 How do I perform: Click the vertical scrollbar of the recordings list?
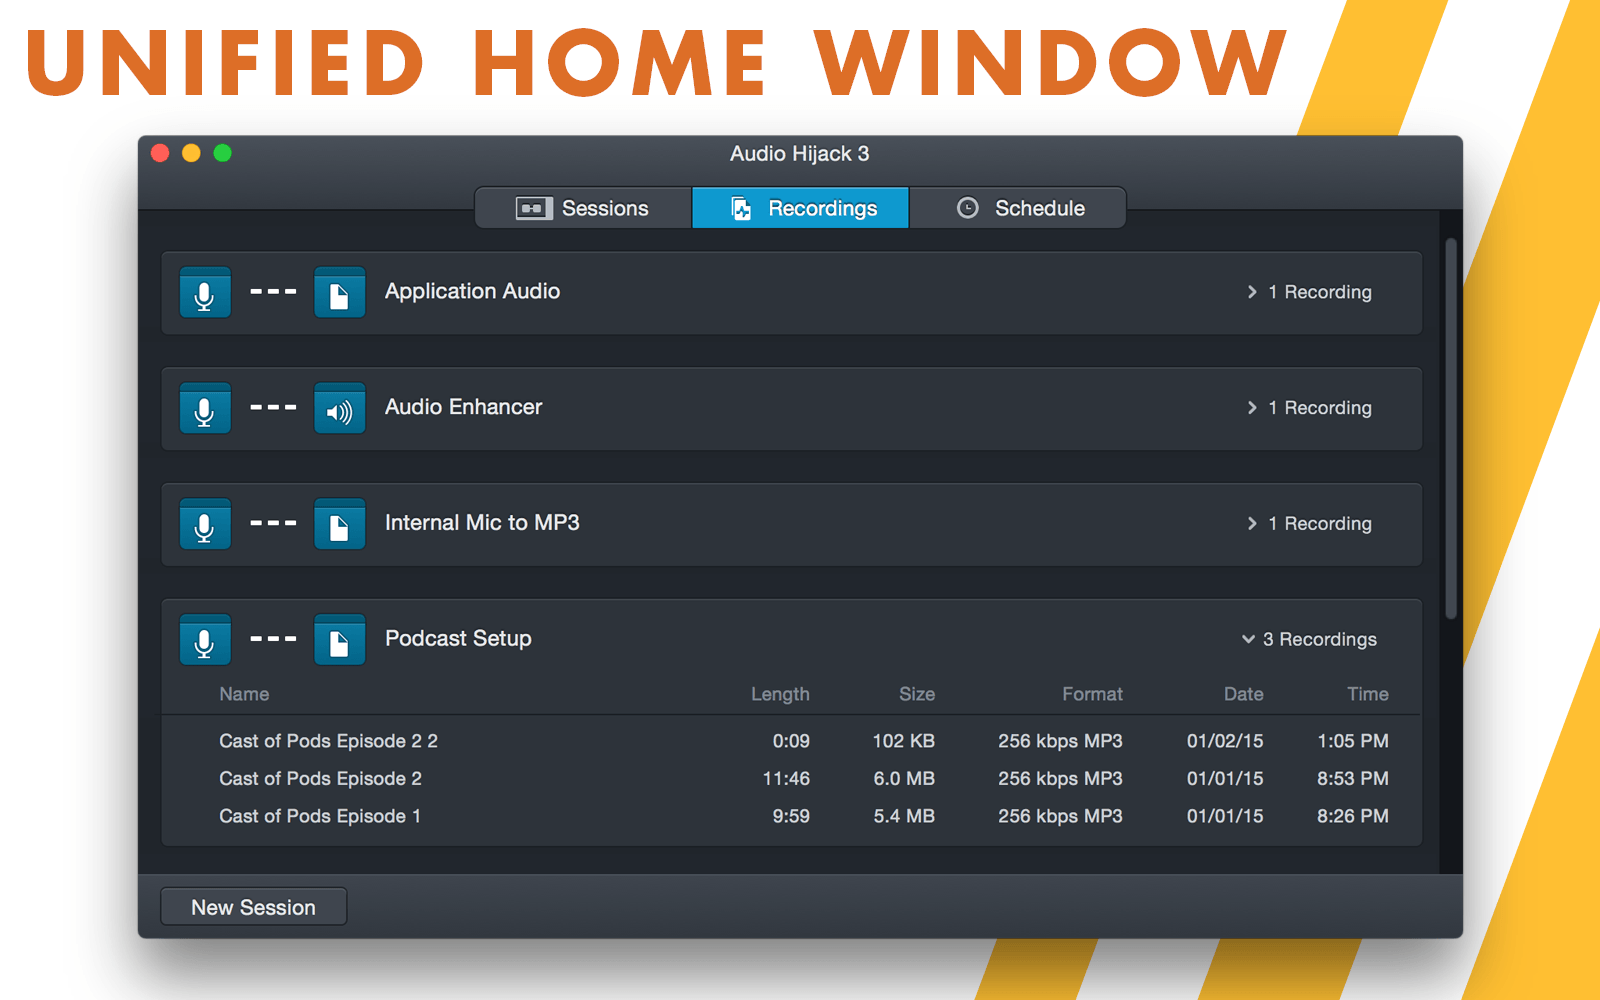point(1451,428)
